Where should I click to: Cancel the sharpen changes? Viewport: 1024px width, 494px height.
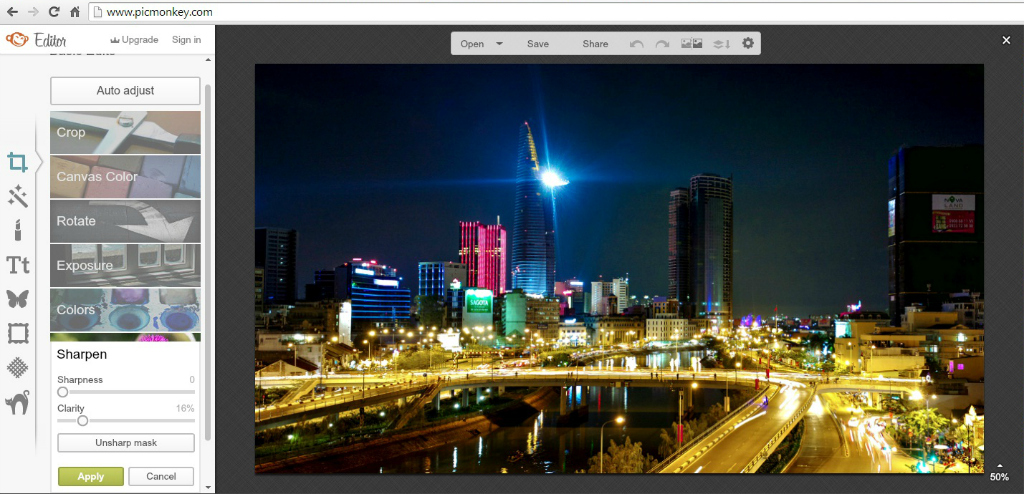tap(161, 476)
